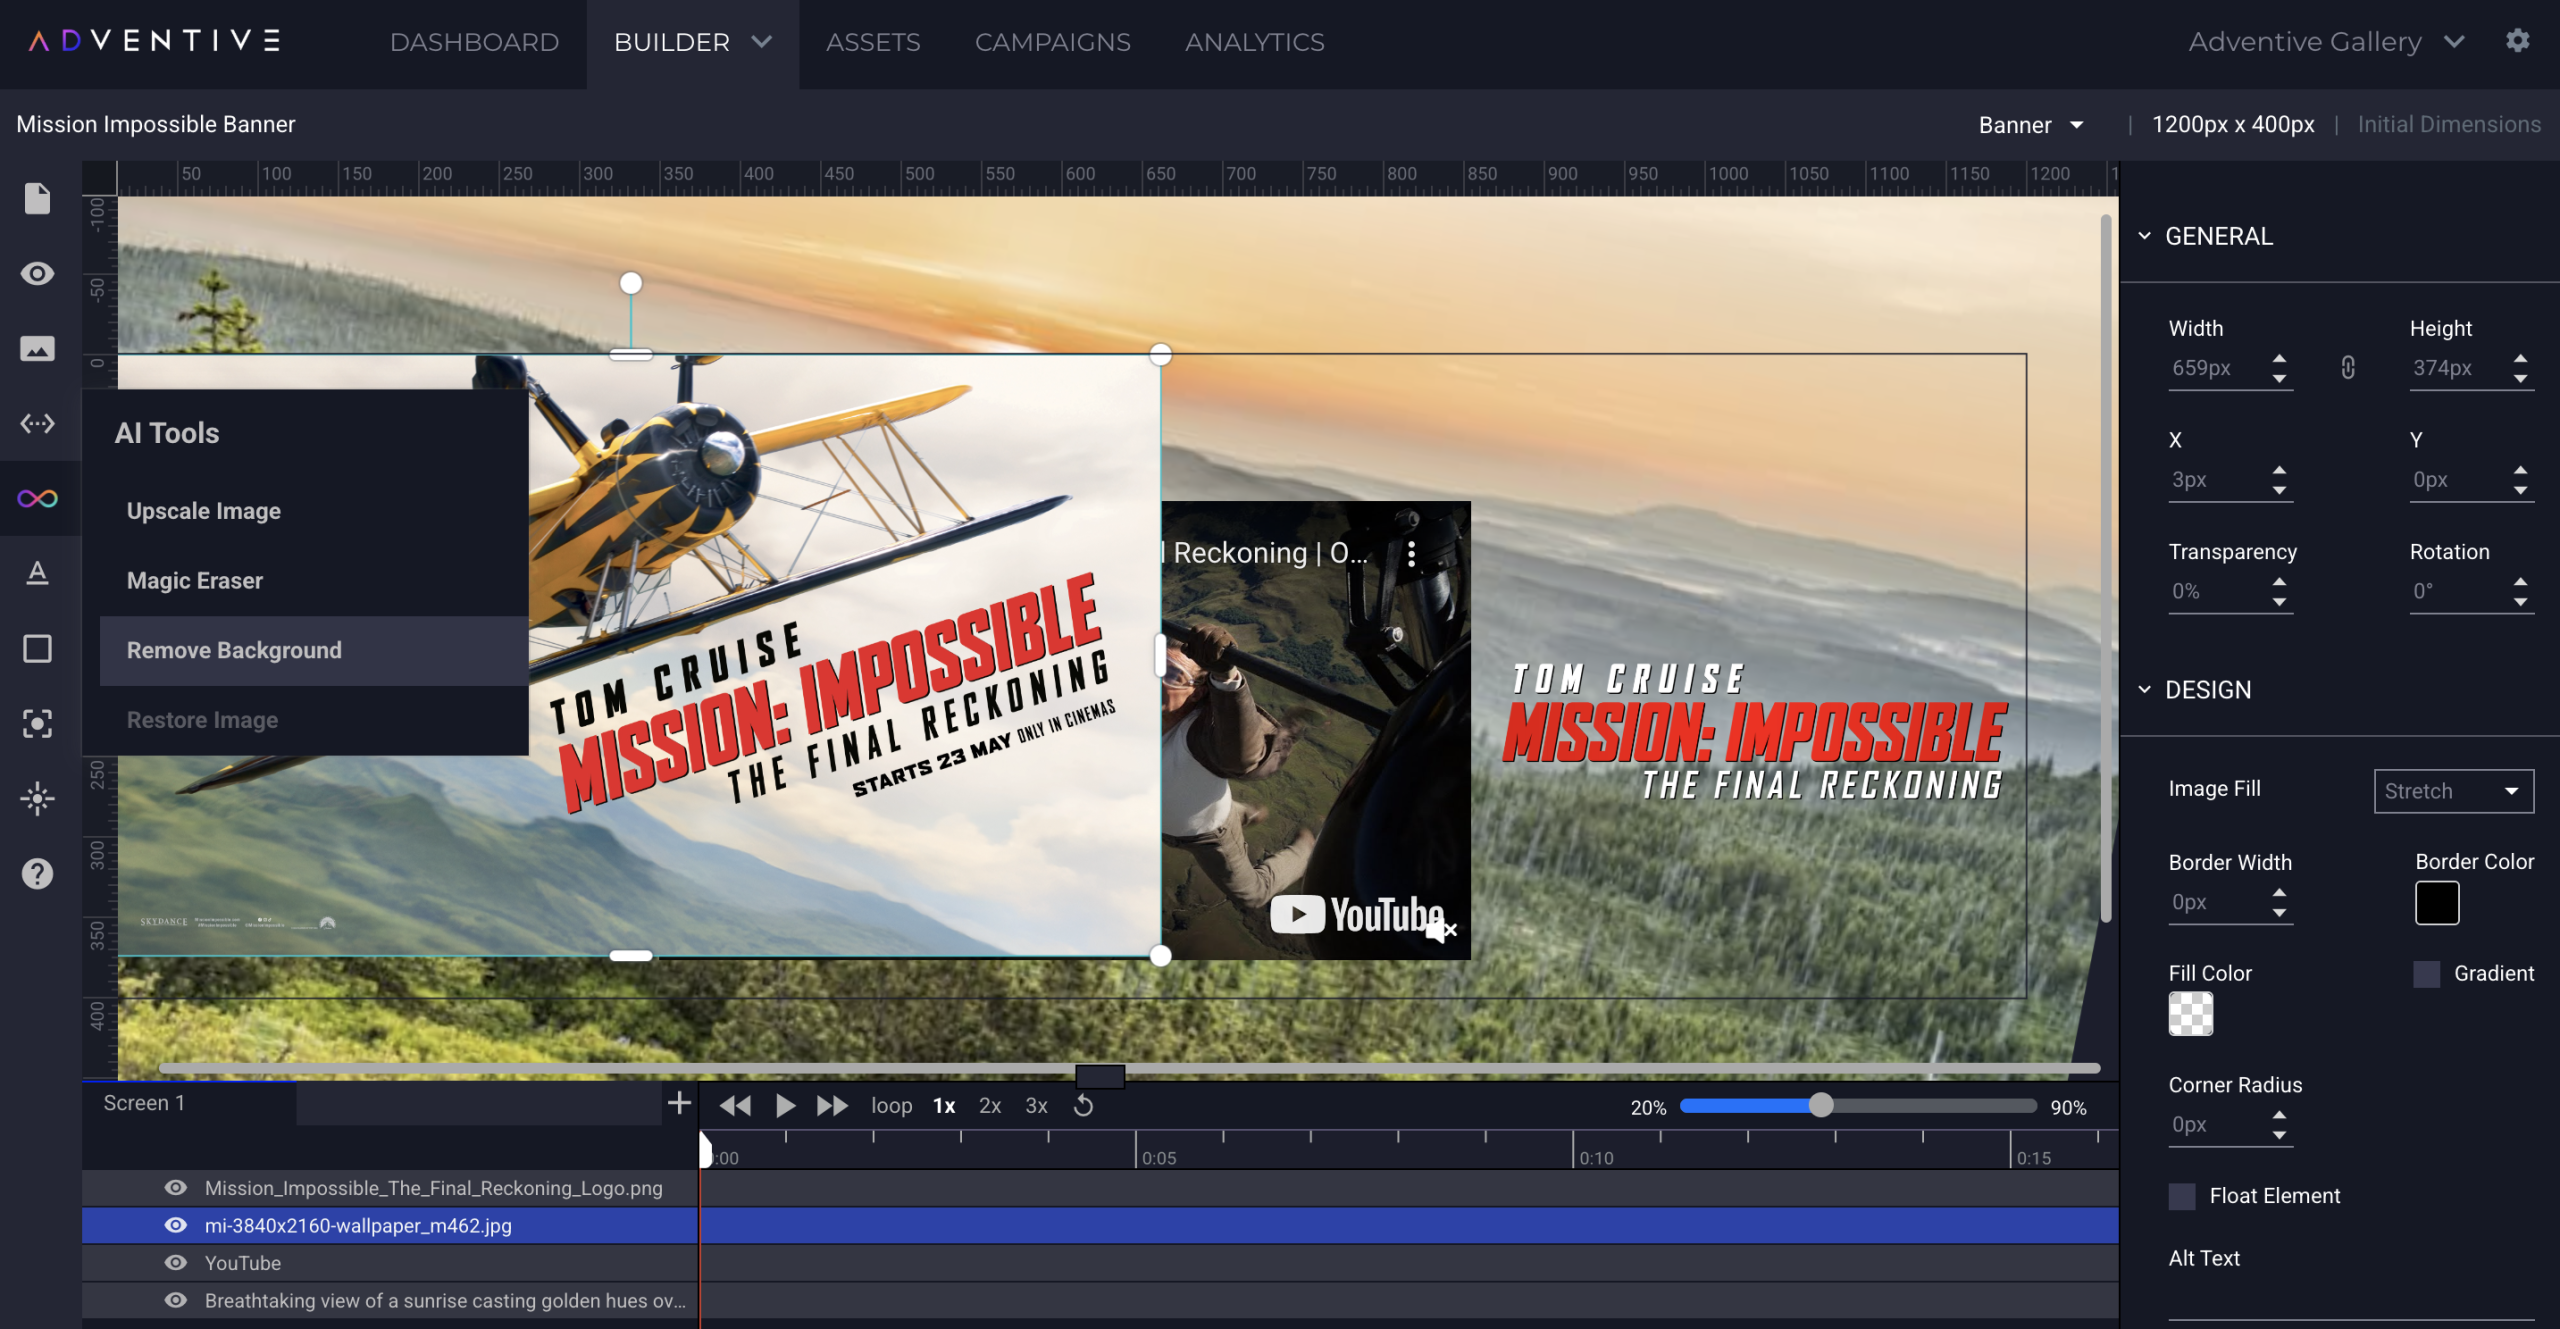
Task: Open the settings gear icon
Action: click(x=2517, y=41)
